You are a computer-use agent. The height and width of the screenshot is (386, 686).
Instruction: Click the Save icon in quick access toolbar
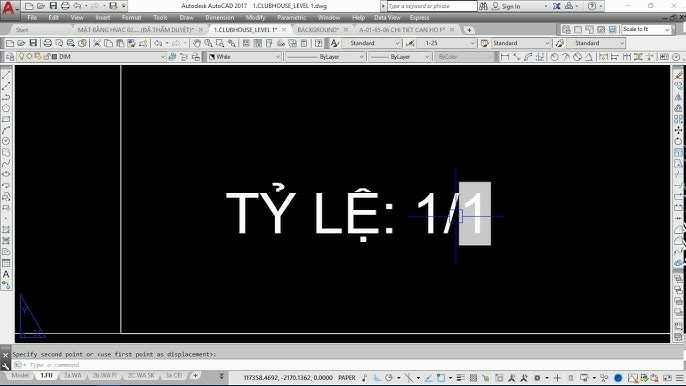53,6
